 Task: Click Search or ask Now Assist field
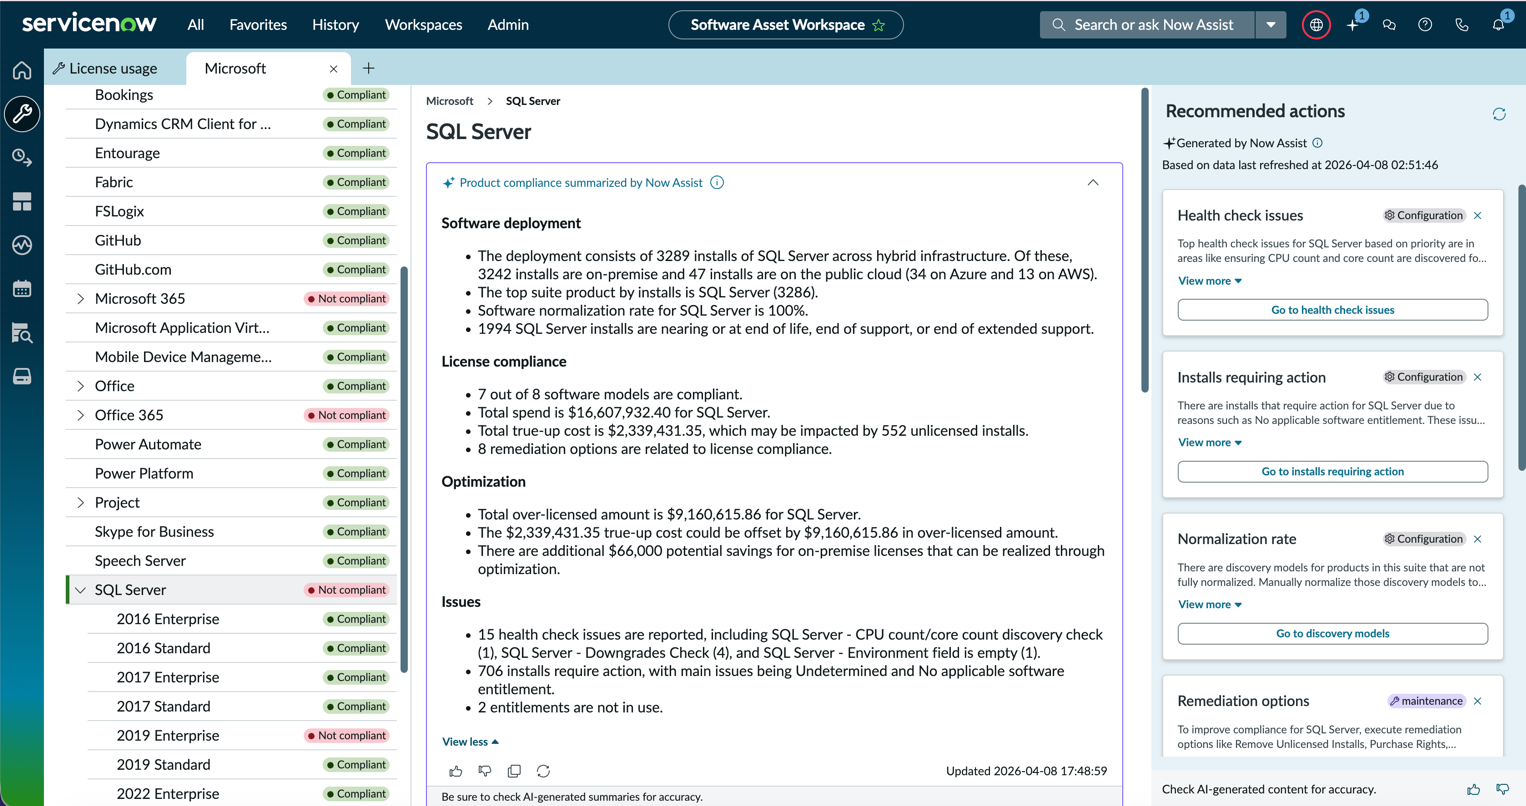pyautogui.click(x=1146, y=25)
